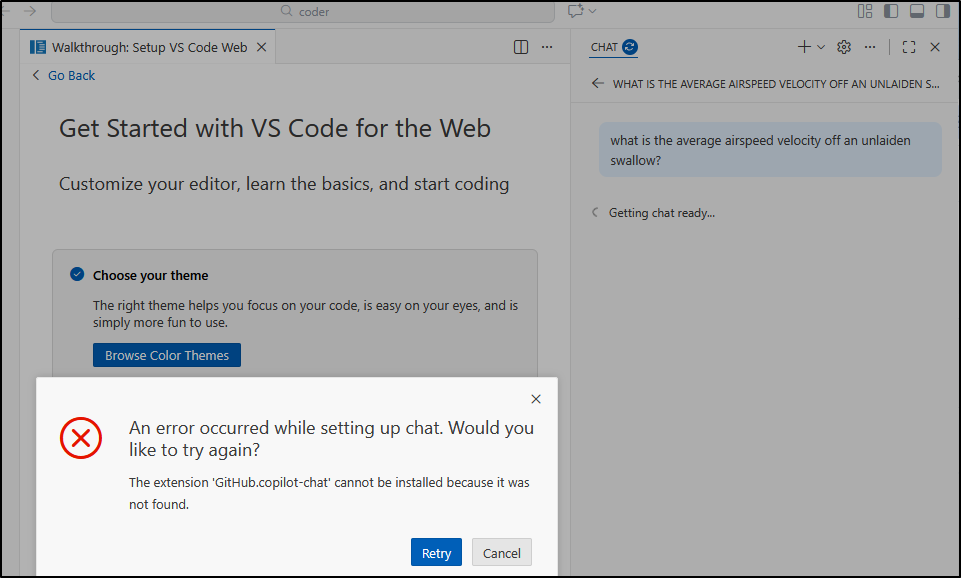Image resolution: width=961 pixels, height=578 pixels.
Task: Go back using chat header arrow
Action: (598, 84)
